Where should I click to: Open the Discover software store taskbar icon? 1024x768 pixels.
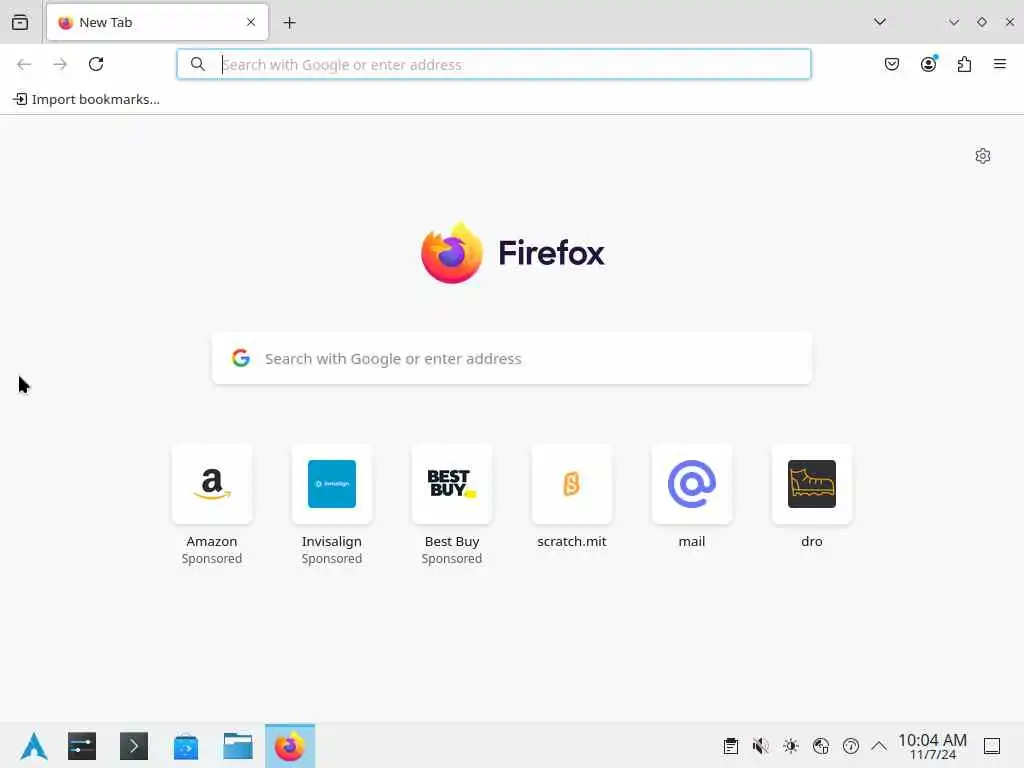click(186, 746)
